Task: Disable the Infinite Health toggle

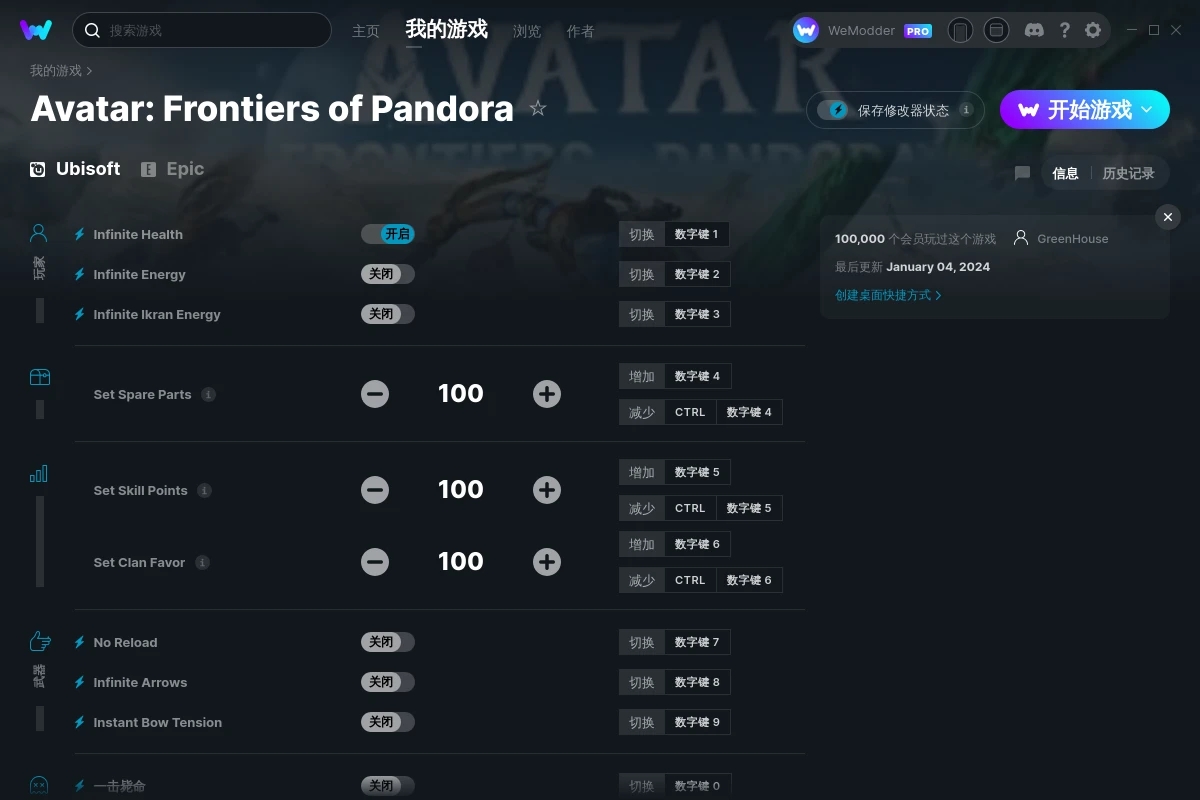Action: click(x=388, y=234)
